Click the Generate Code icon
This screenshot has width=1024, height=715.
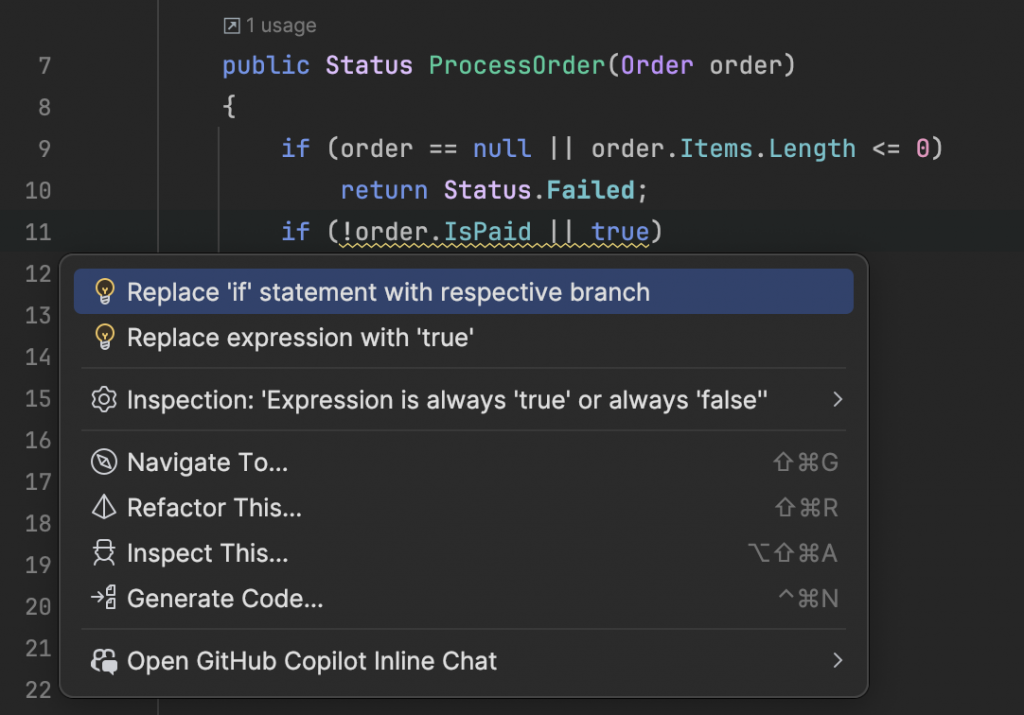(x=104, y=599)
